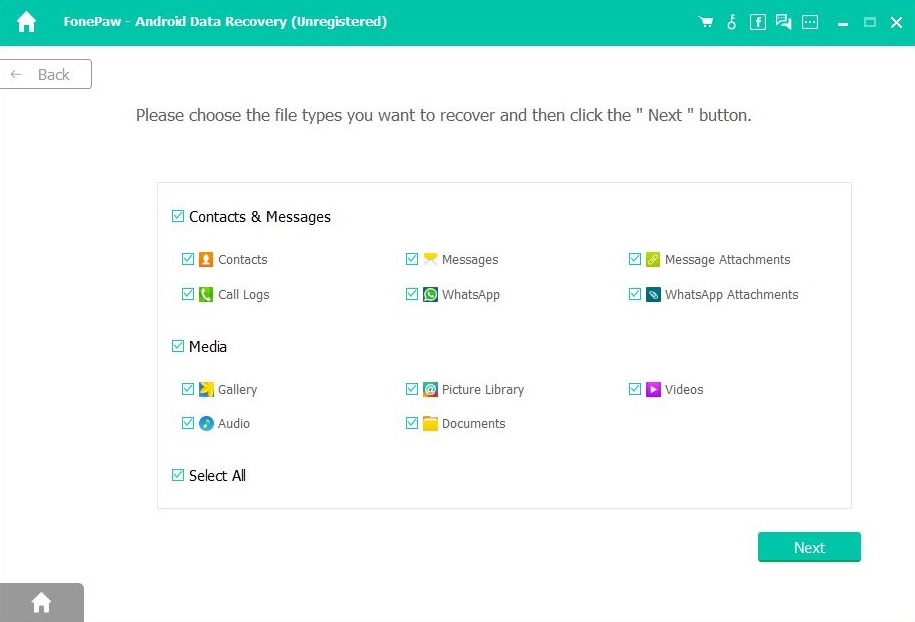Click the home logo in the top-left corner
Image resolution: width=915 pixels, height=622 pixels.
(25, 21)
